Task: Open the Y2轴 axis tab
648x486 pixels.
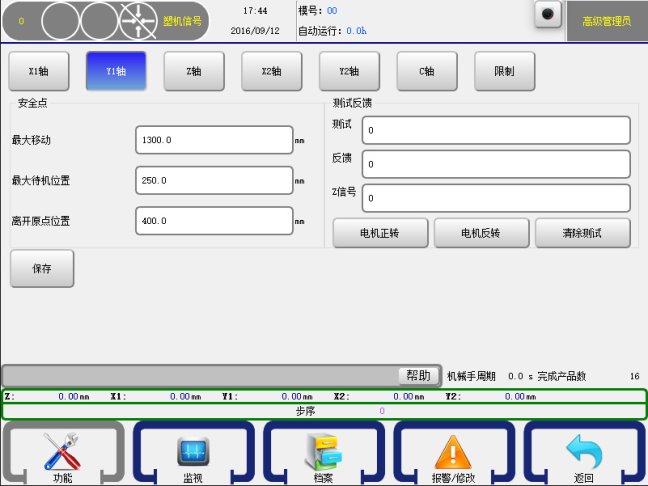Action: tap(349, 71)
